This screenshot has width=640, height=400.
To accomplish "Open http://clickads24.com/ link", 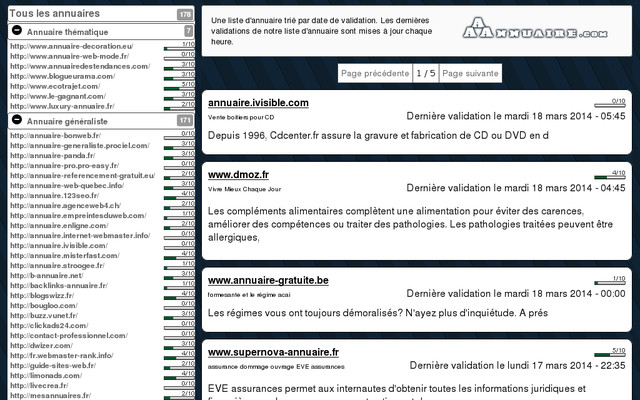I will pos(49,326).
